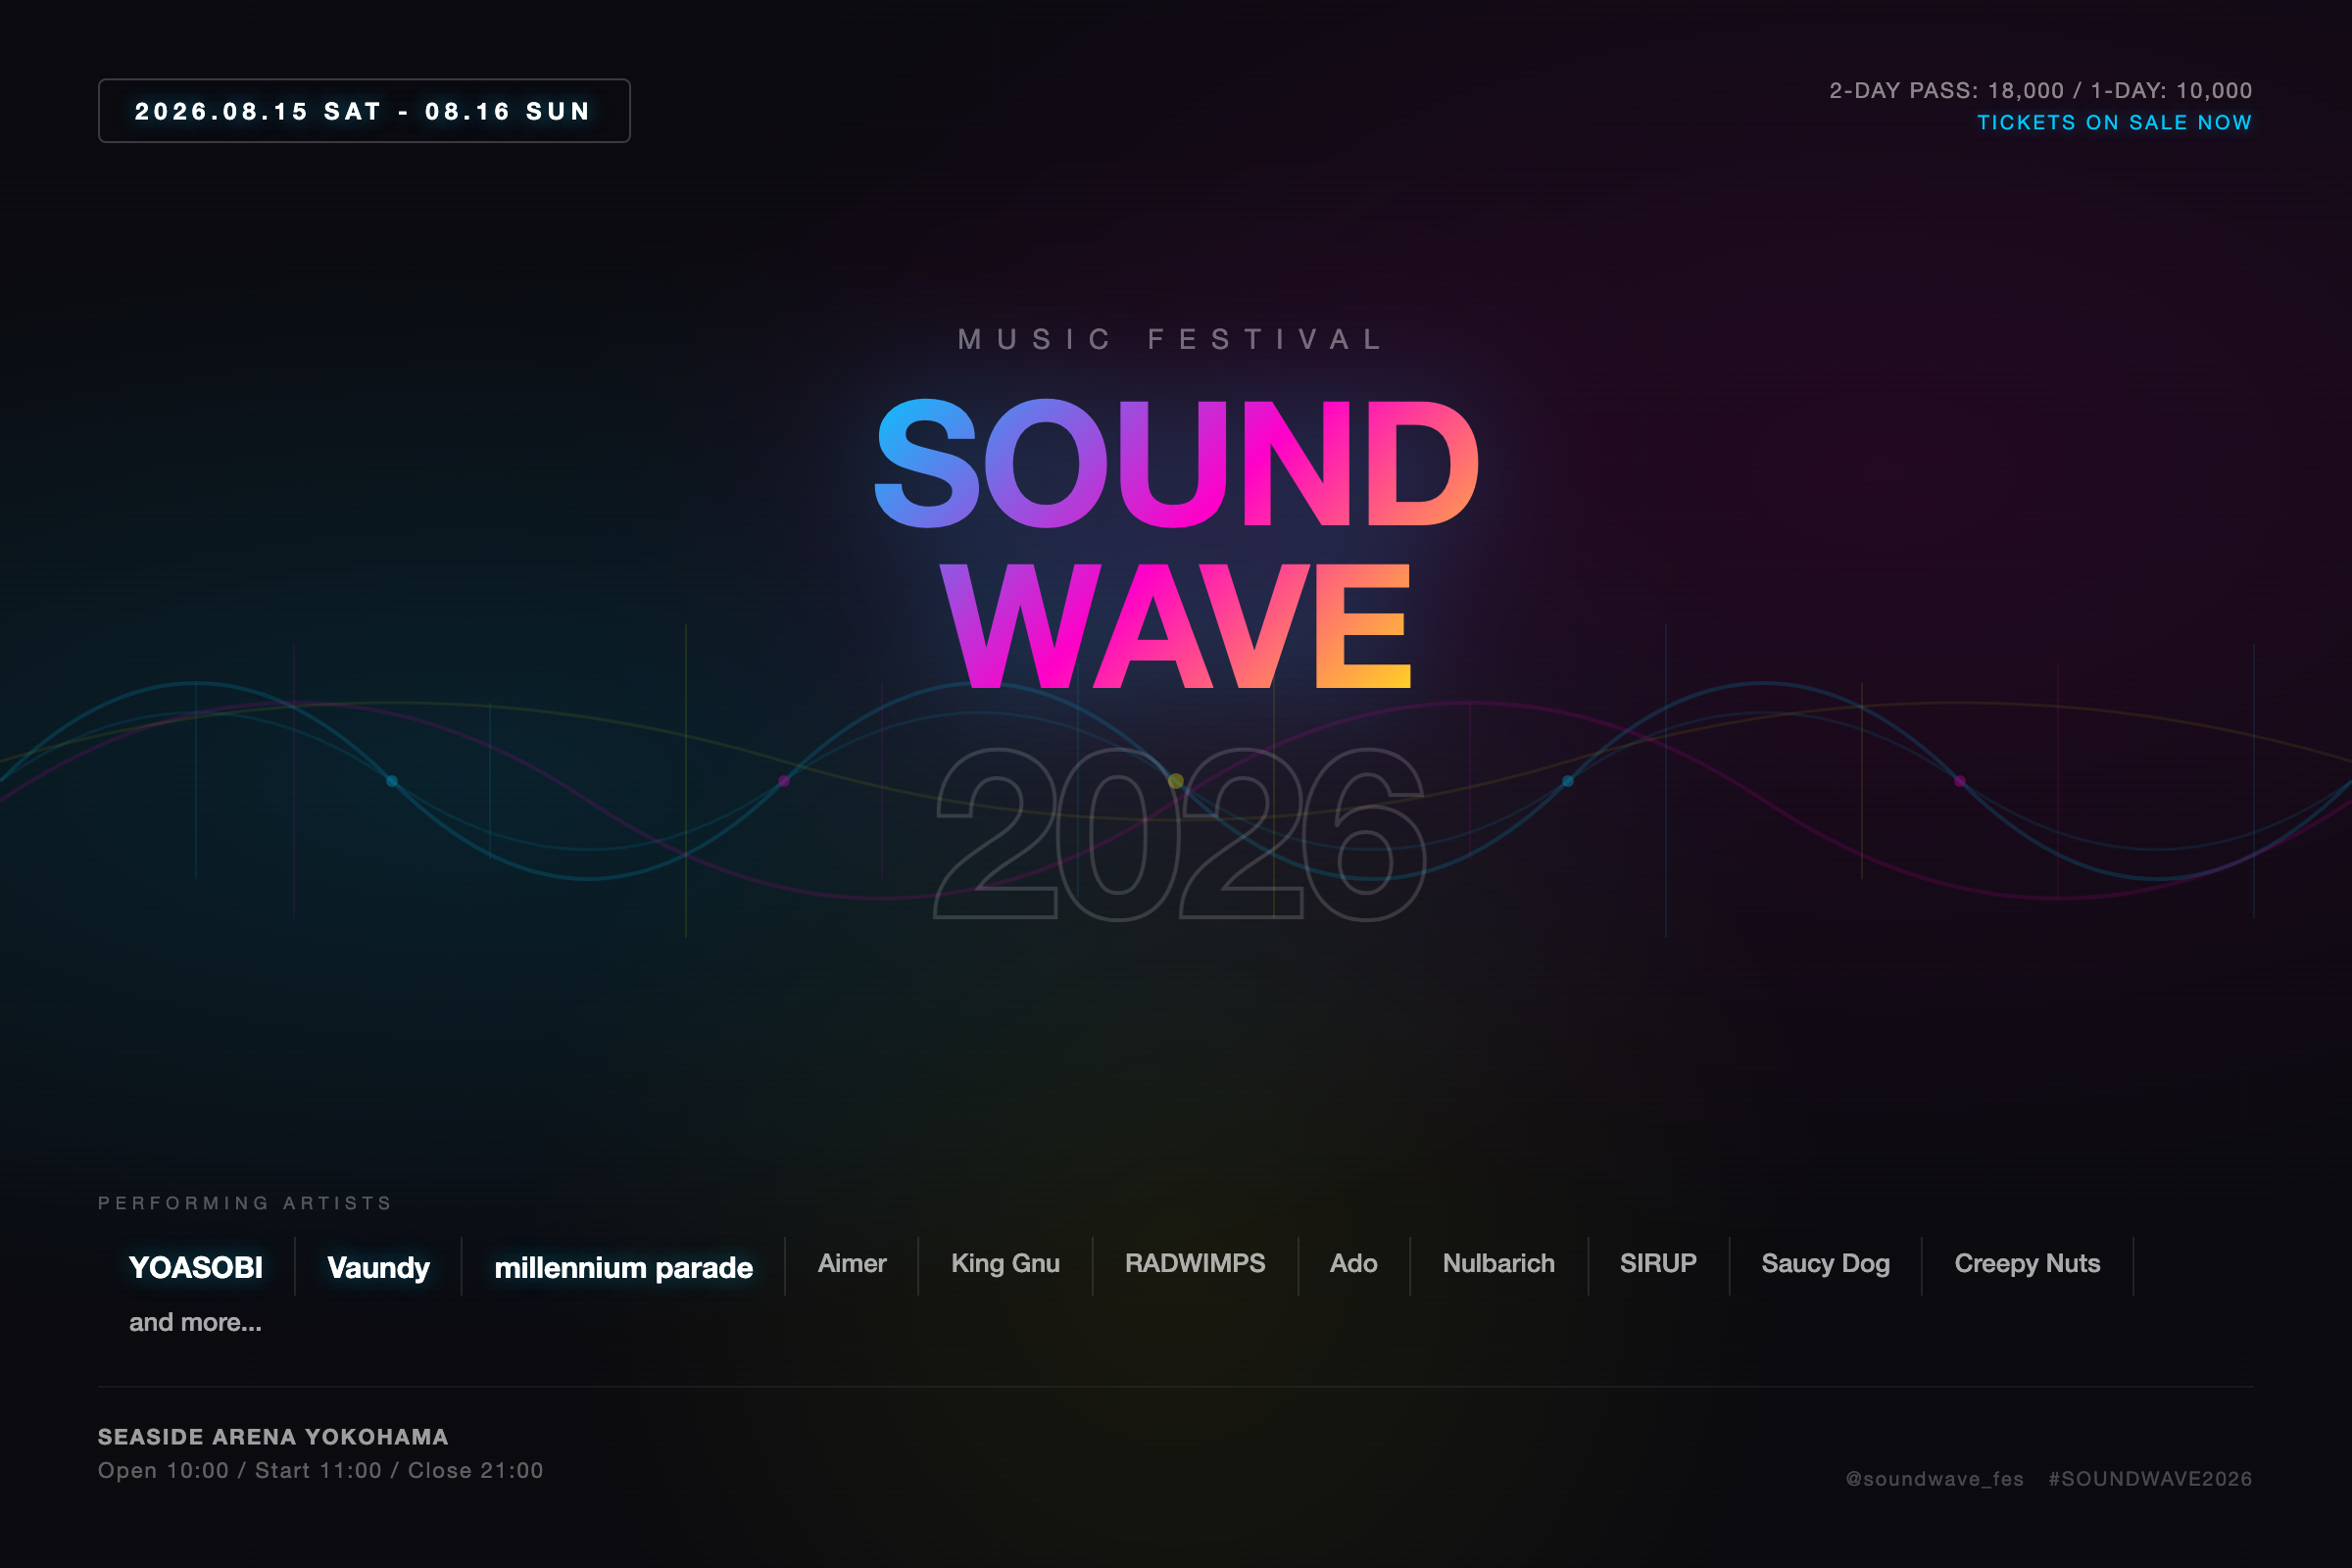Click the 'and more...' text

(195, 1322)
